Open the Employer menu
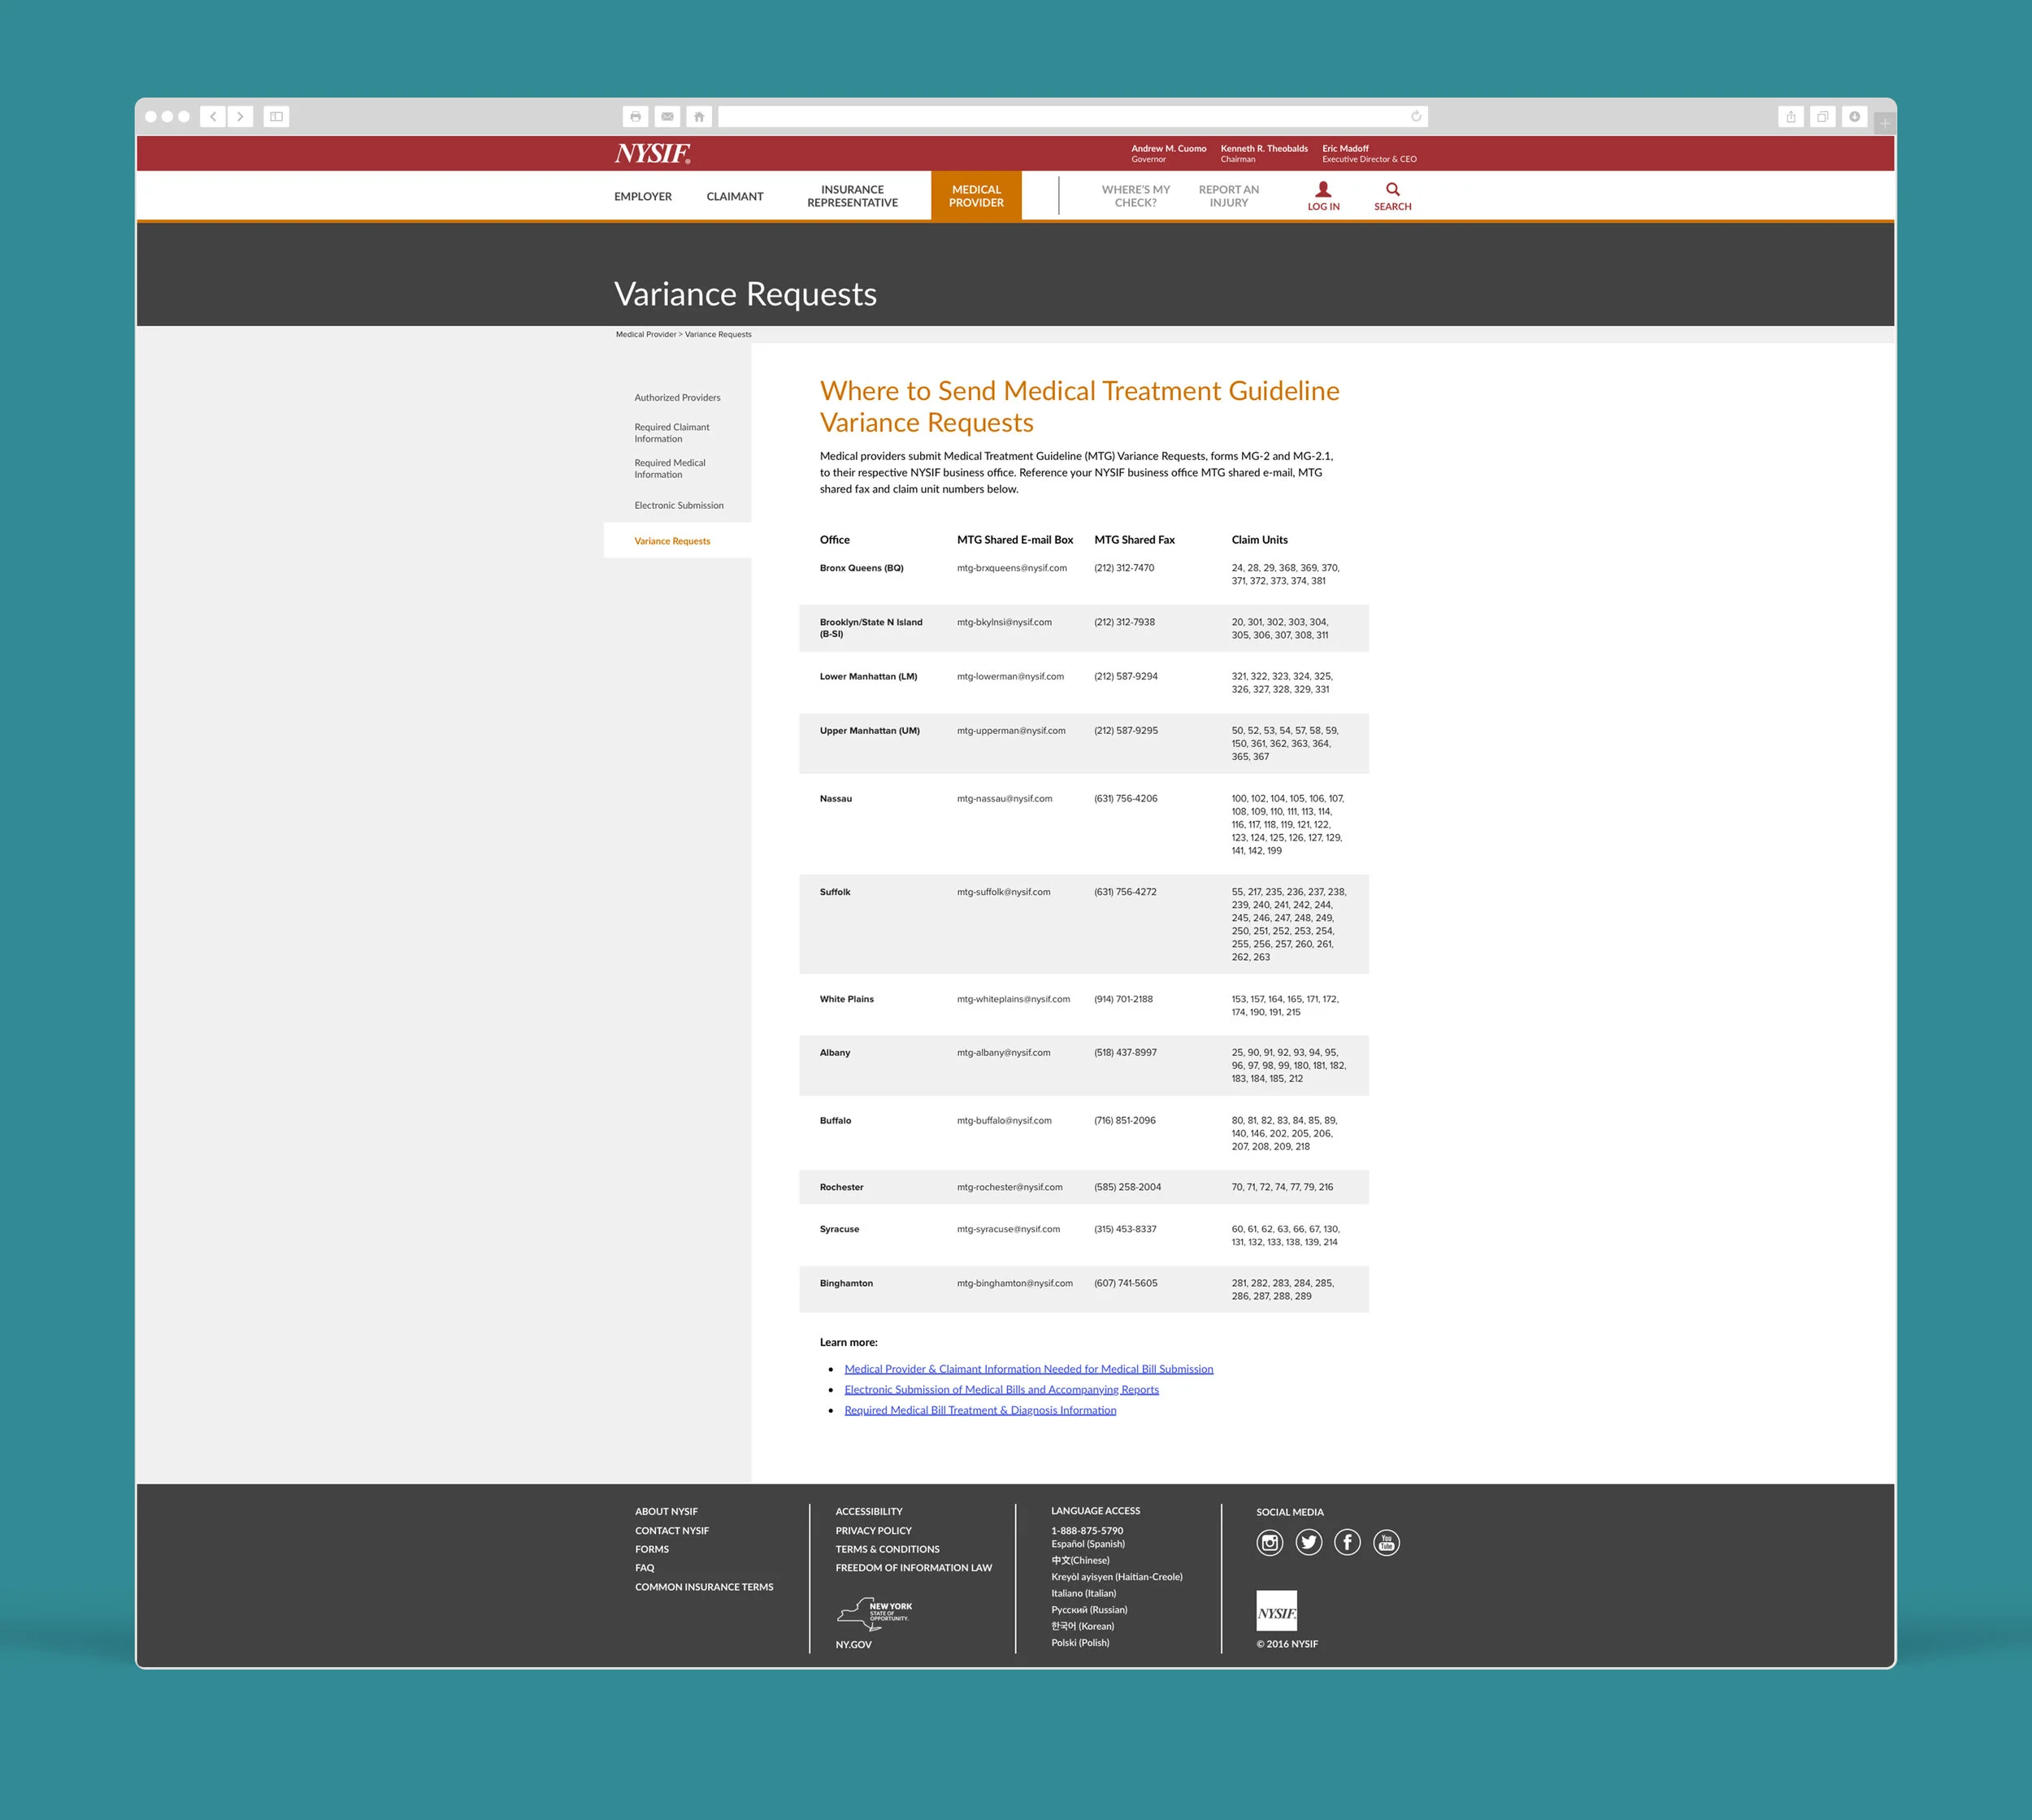The width and height of the screenshot is (2032, 1820). (x=643, y=196)
